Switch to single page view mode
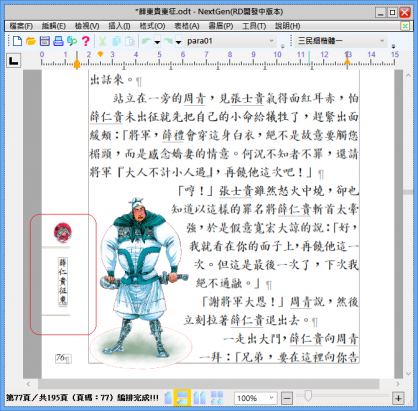 tap(168, 398)
